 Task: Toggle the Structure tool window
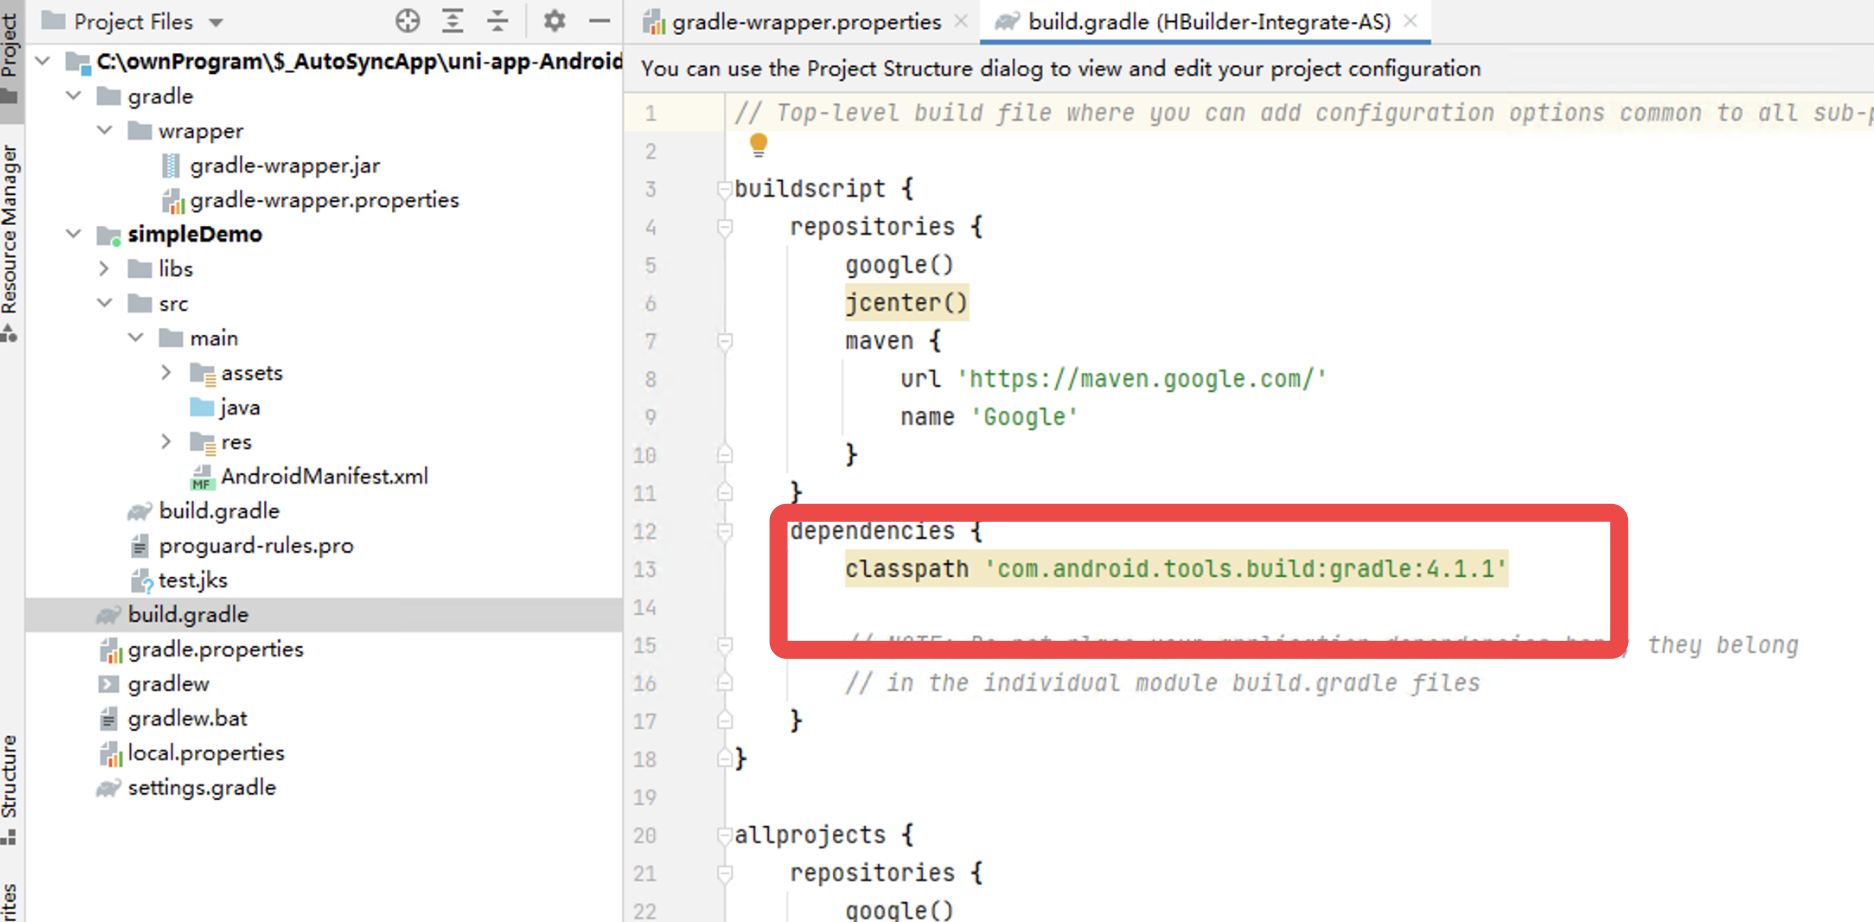click(x=12, y=790)
